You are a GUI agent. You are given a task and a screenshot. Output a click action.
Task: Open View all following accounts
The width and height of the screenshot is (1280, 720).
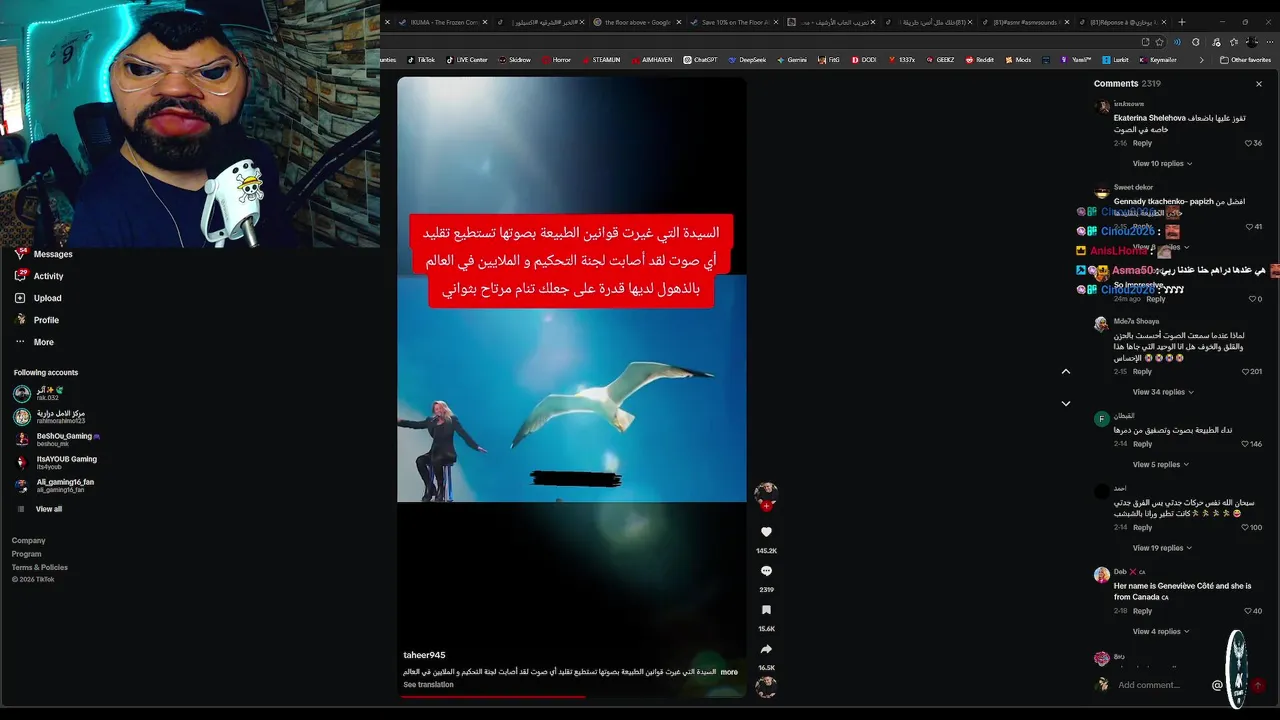(x=48, y=509)
